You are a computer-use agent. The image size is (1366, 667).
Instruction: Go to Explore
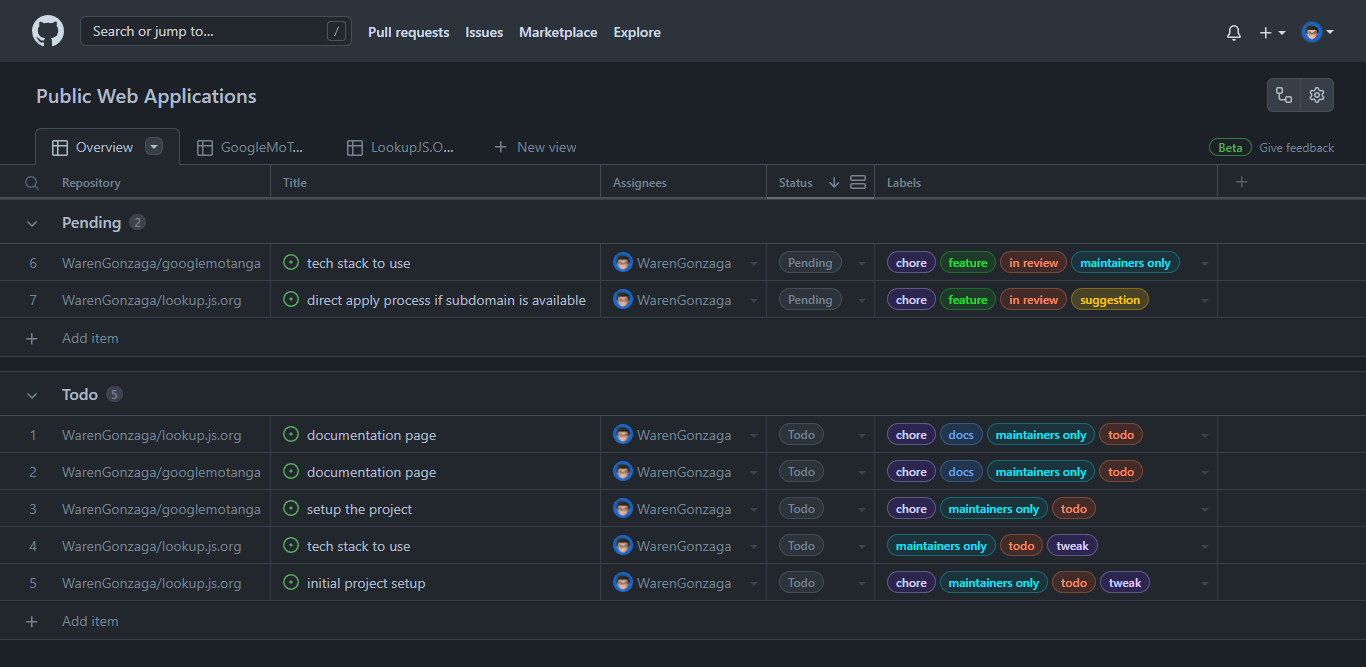(x=637, y=32)
